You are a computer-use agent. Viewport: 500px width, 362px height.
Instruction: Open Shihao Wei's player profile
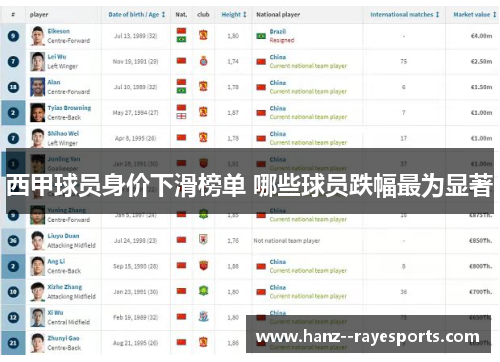click(x=63, y=133)
